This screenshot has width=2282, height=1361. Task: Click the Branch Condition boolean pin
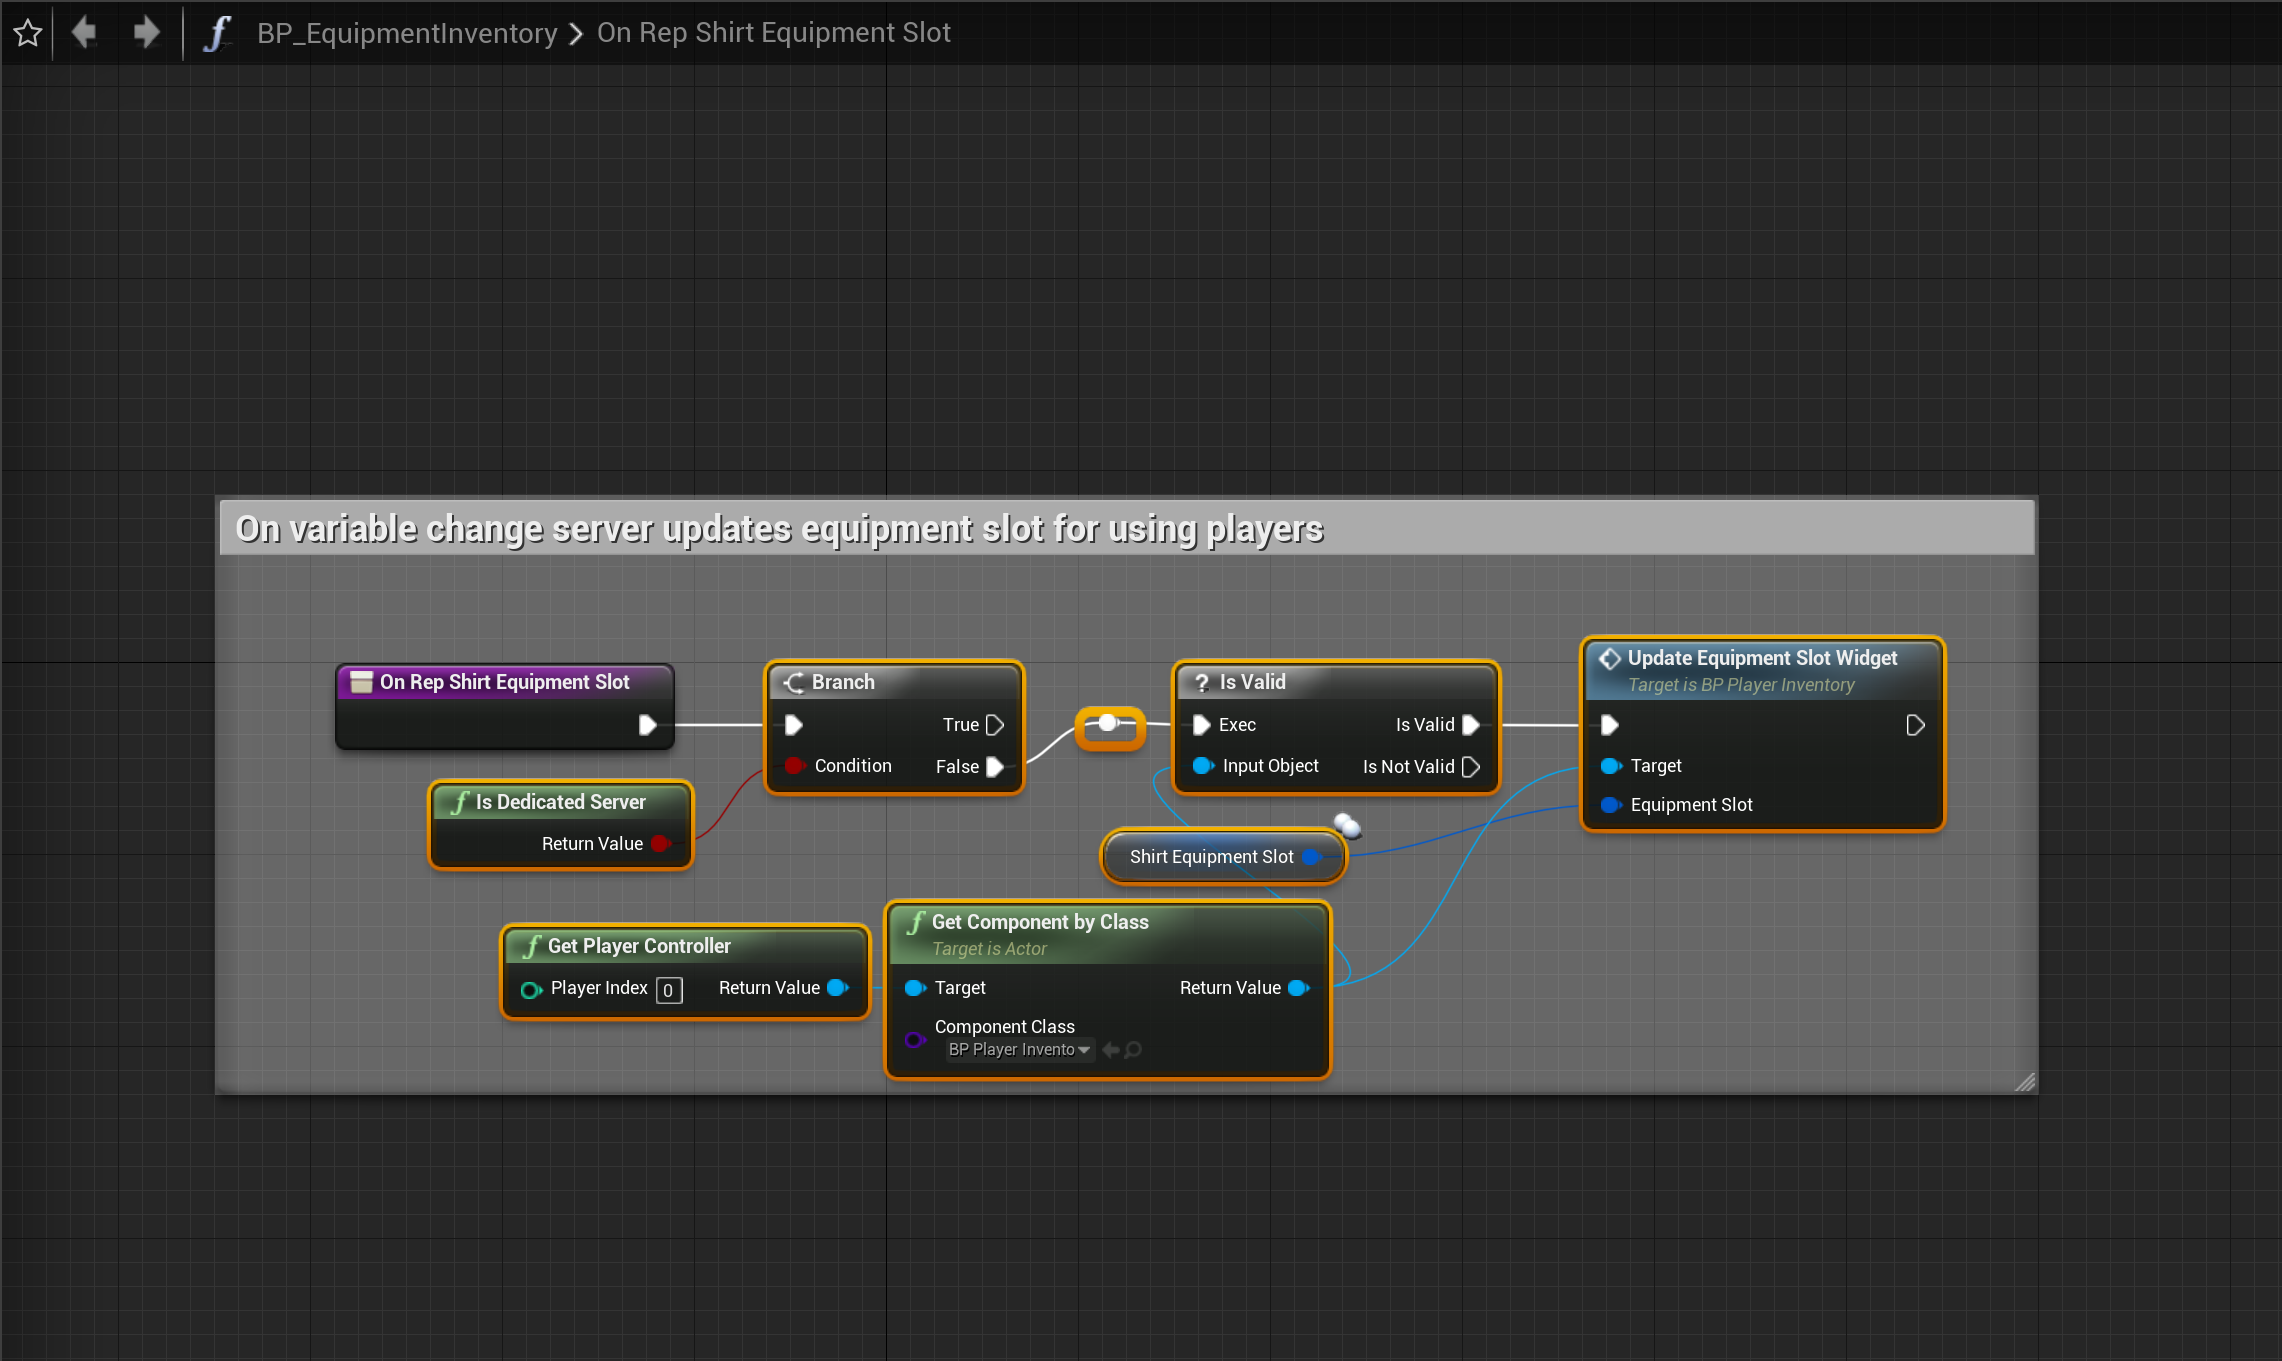pyautogui.click(x=795, y=766)
